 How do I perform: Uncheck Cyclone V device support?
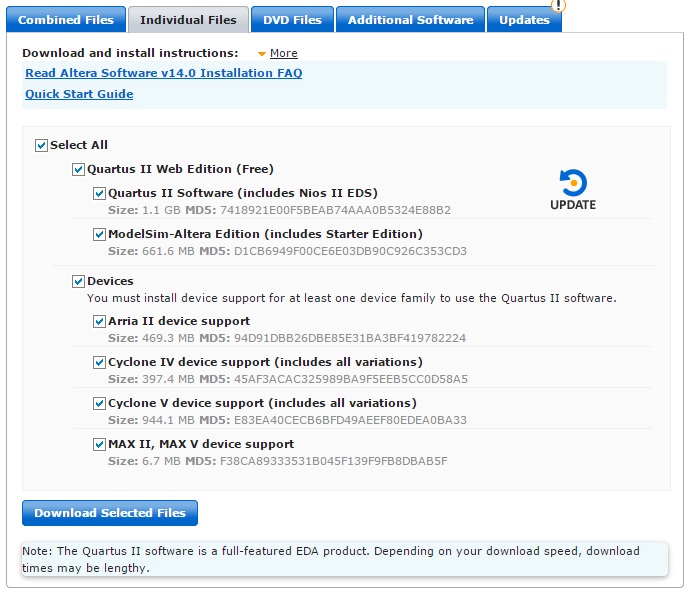coord(100,403)
